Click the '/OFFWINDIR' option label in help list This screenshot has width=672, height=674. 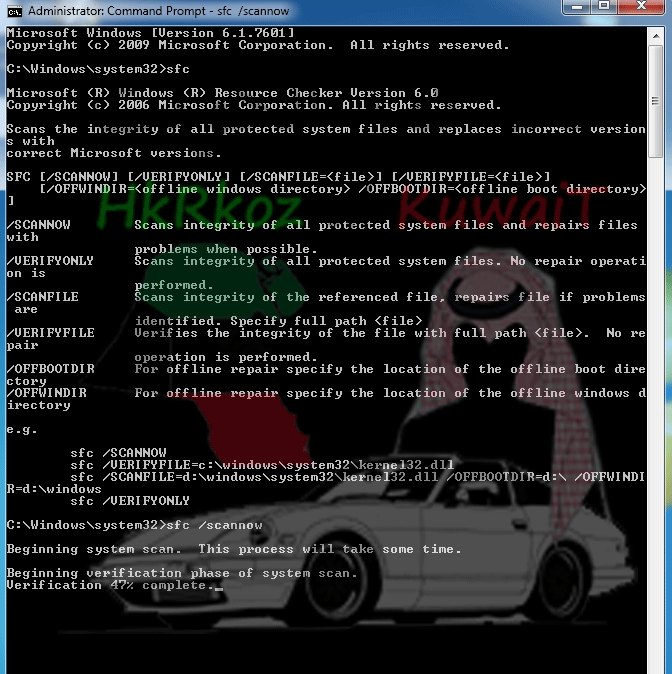(46, 394)
